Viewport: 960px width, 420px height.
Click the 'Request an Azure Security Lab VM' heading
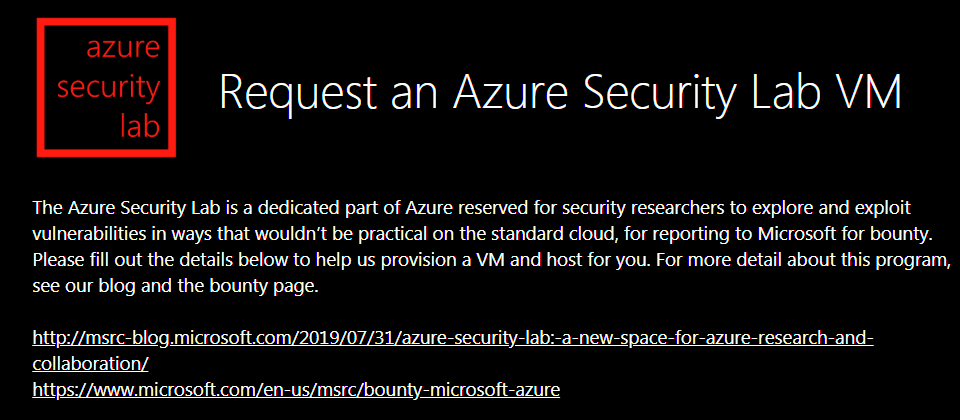click(x=560, y=91)
